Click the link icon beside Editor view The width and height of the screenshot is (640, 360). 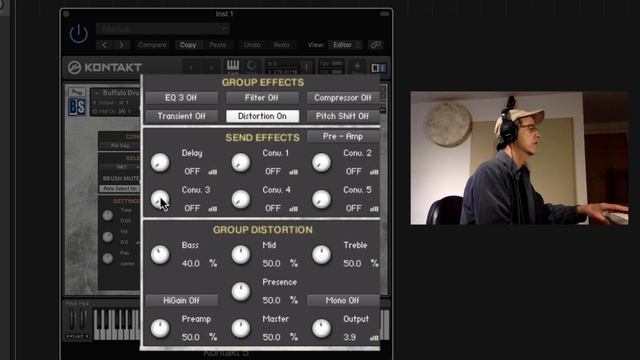click(376, 45)
